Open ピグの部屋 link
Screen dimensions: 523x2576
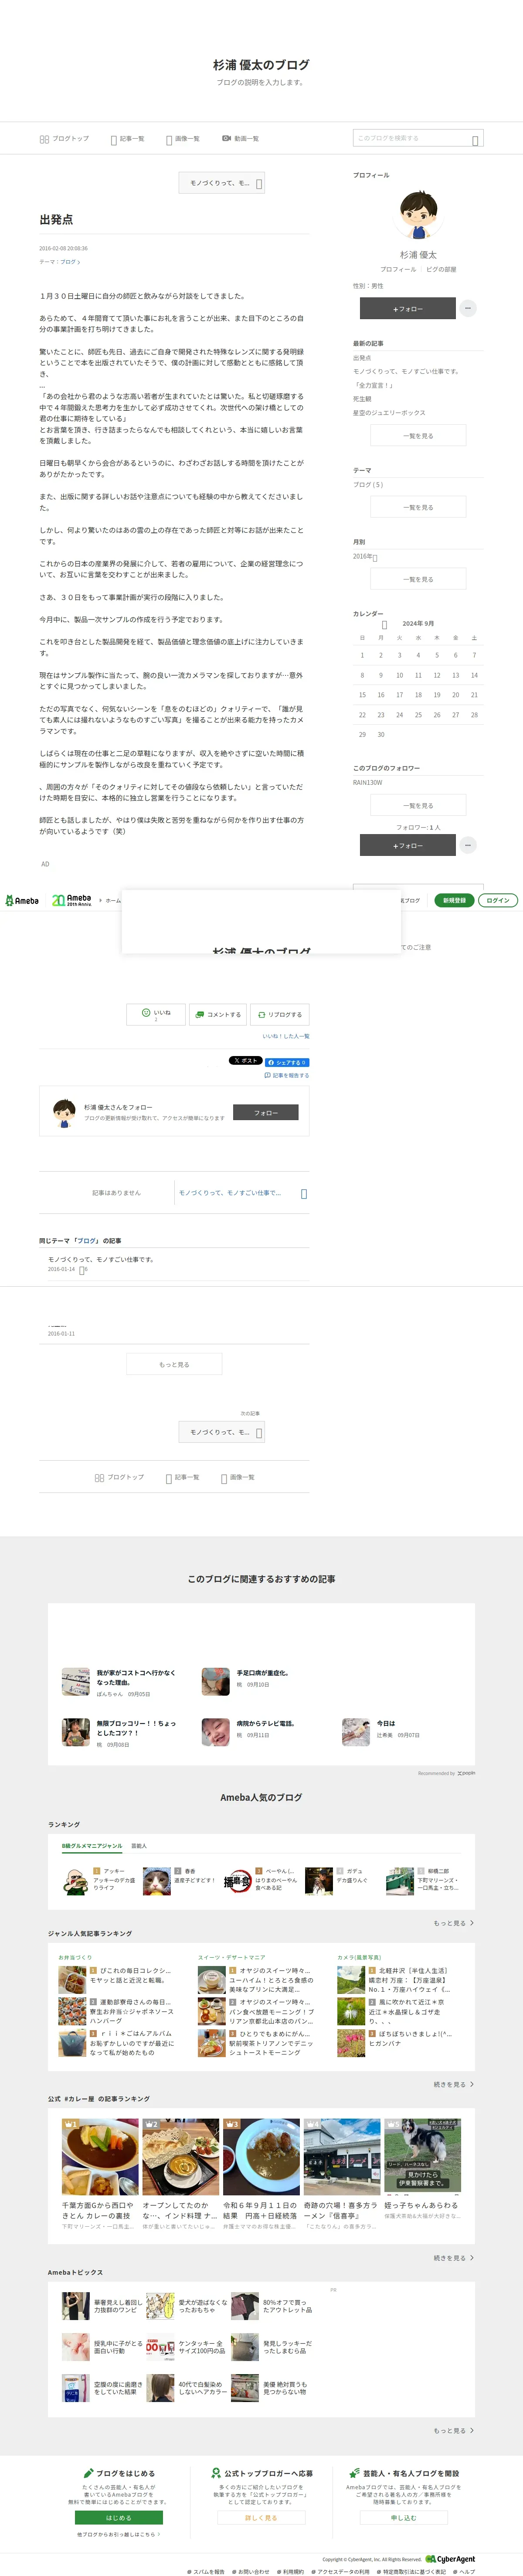[x=441, y=269]
